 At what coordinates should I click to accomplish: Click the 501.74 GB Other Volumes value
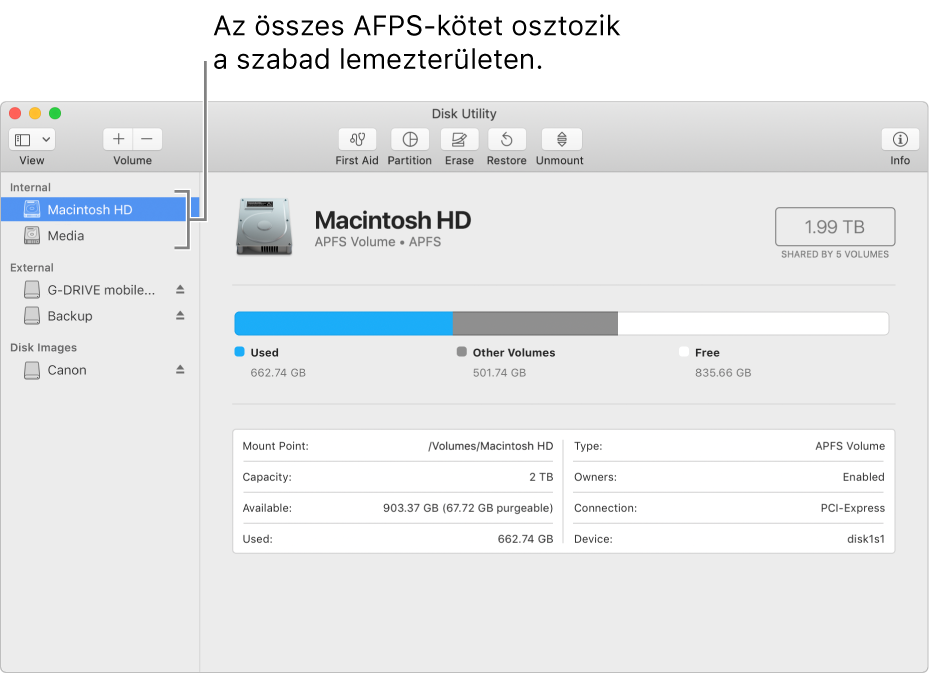click(x=499, y=373)
